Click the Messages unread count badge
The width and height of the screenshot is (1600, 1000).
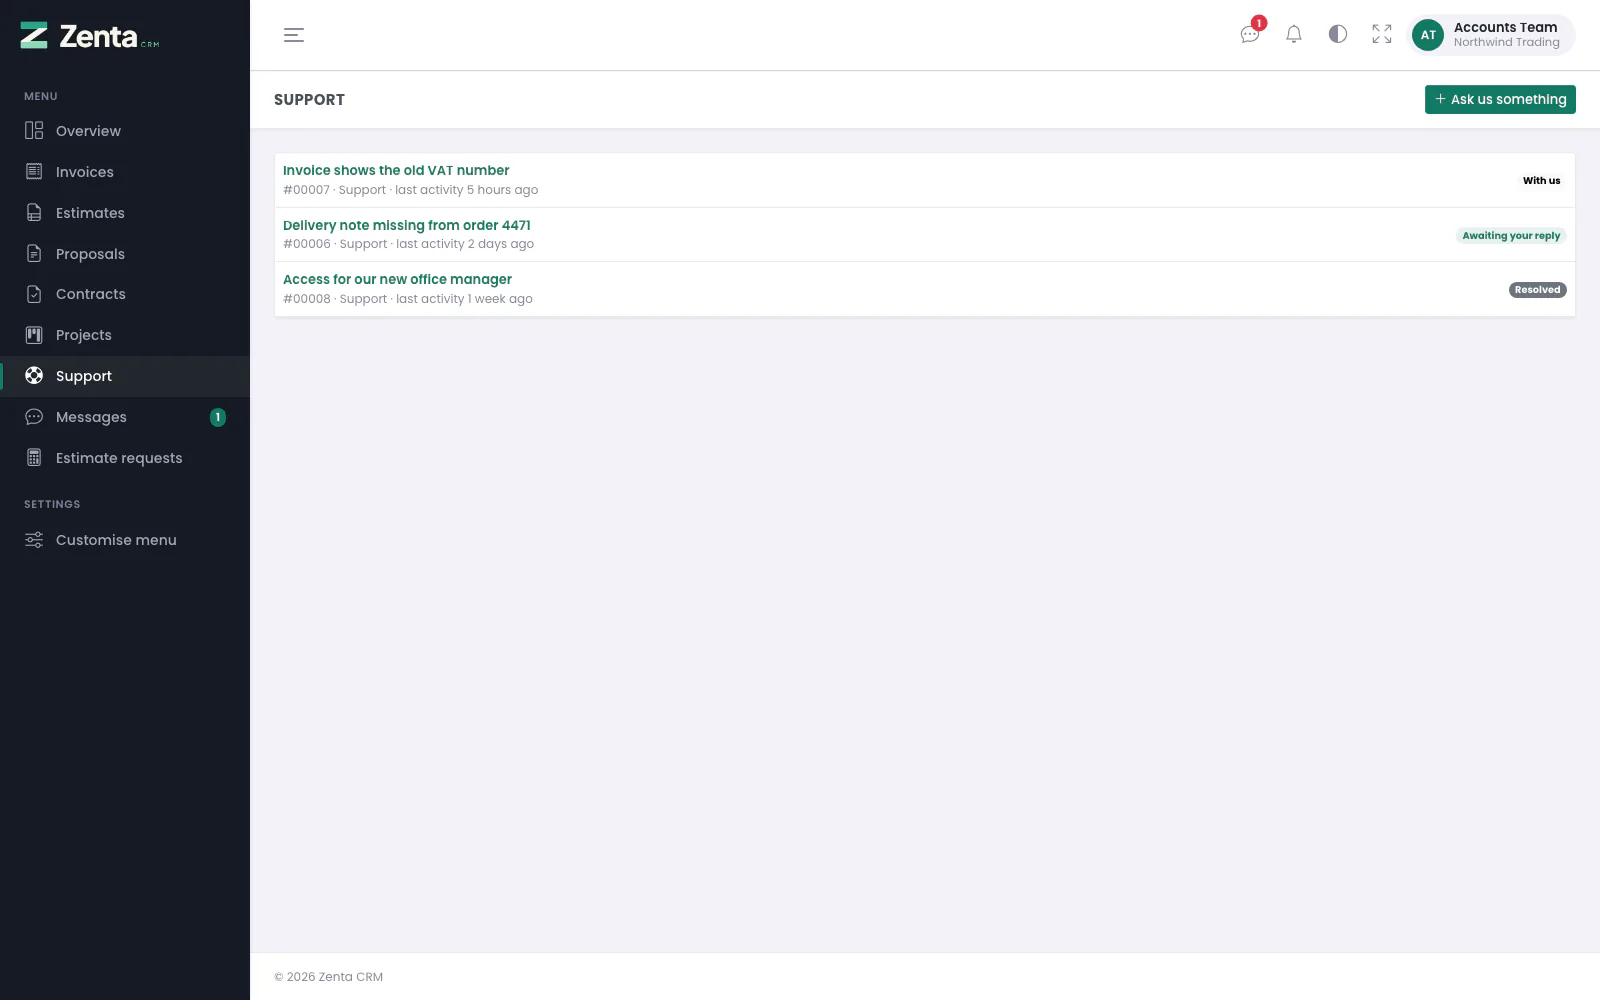click(218, 417)
